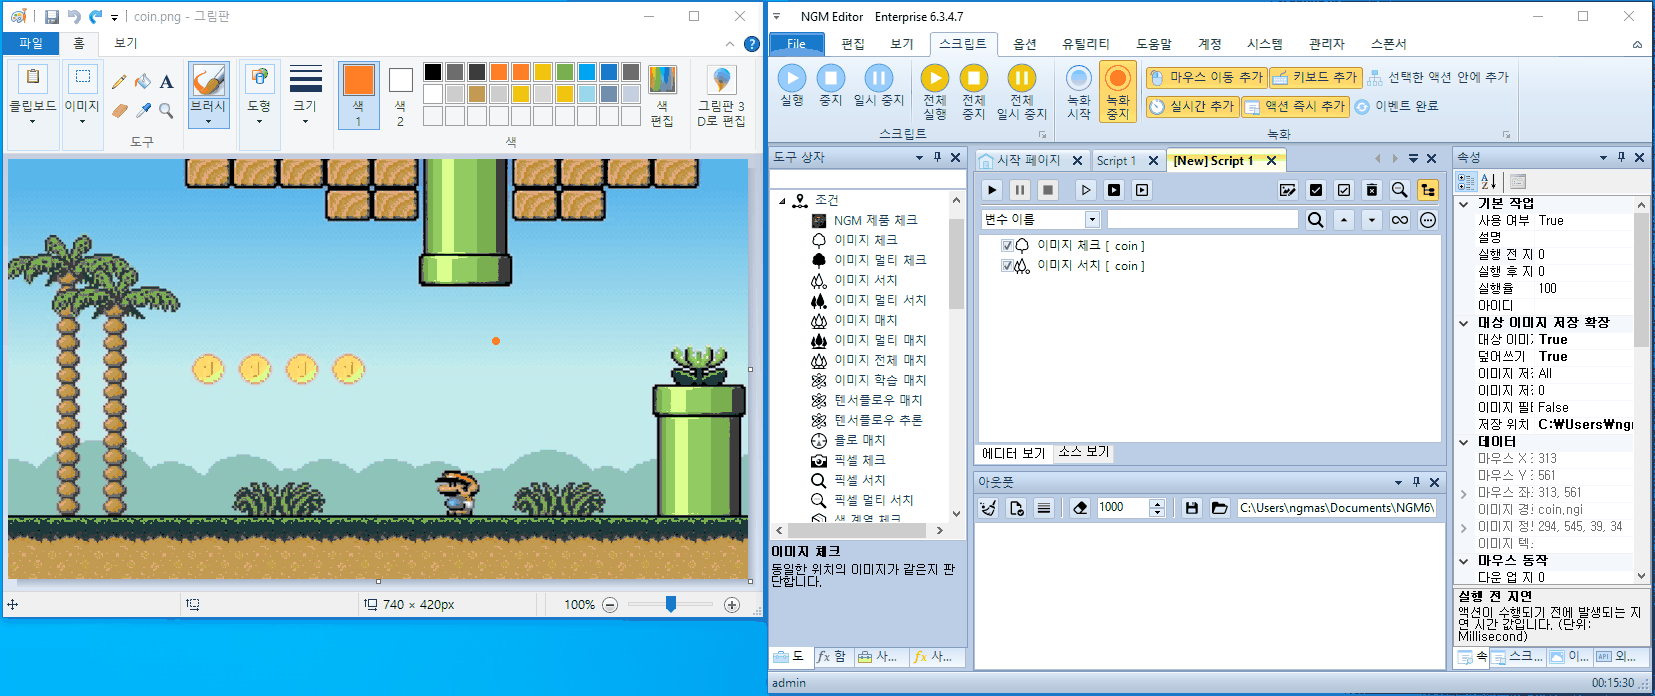The width and height of the screenshot is (1655, 696).
Task: Switch to 시작 페이지 tab
Action: tap(1028, 161)
